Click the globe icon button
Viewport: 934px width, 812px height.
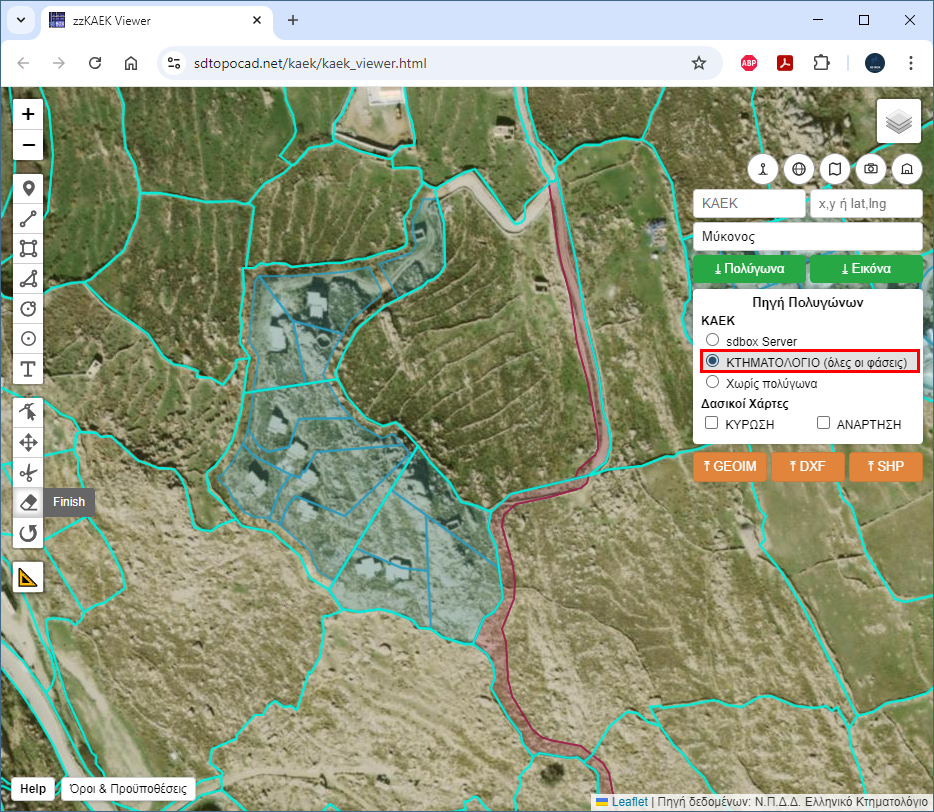pos(799,169)
